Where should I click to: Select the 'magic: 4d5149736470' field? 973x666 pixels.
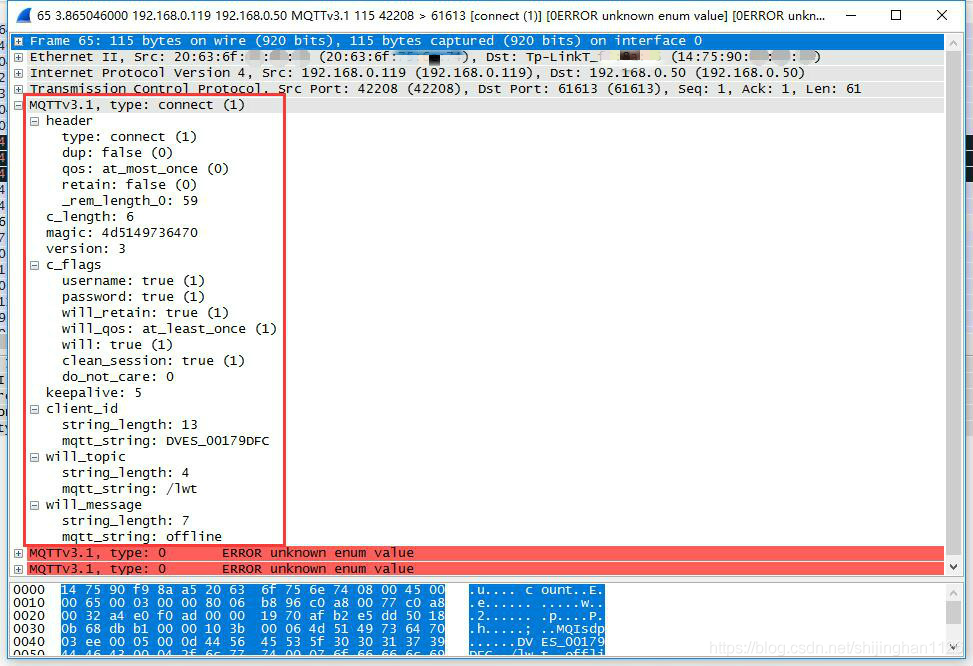(122, 233)
